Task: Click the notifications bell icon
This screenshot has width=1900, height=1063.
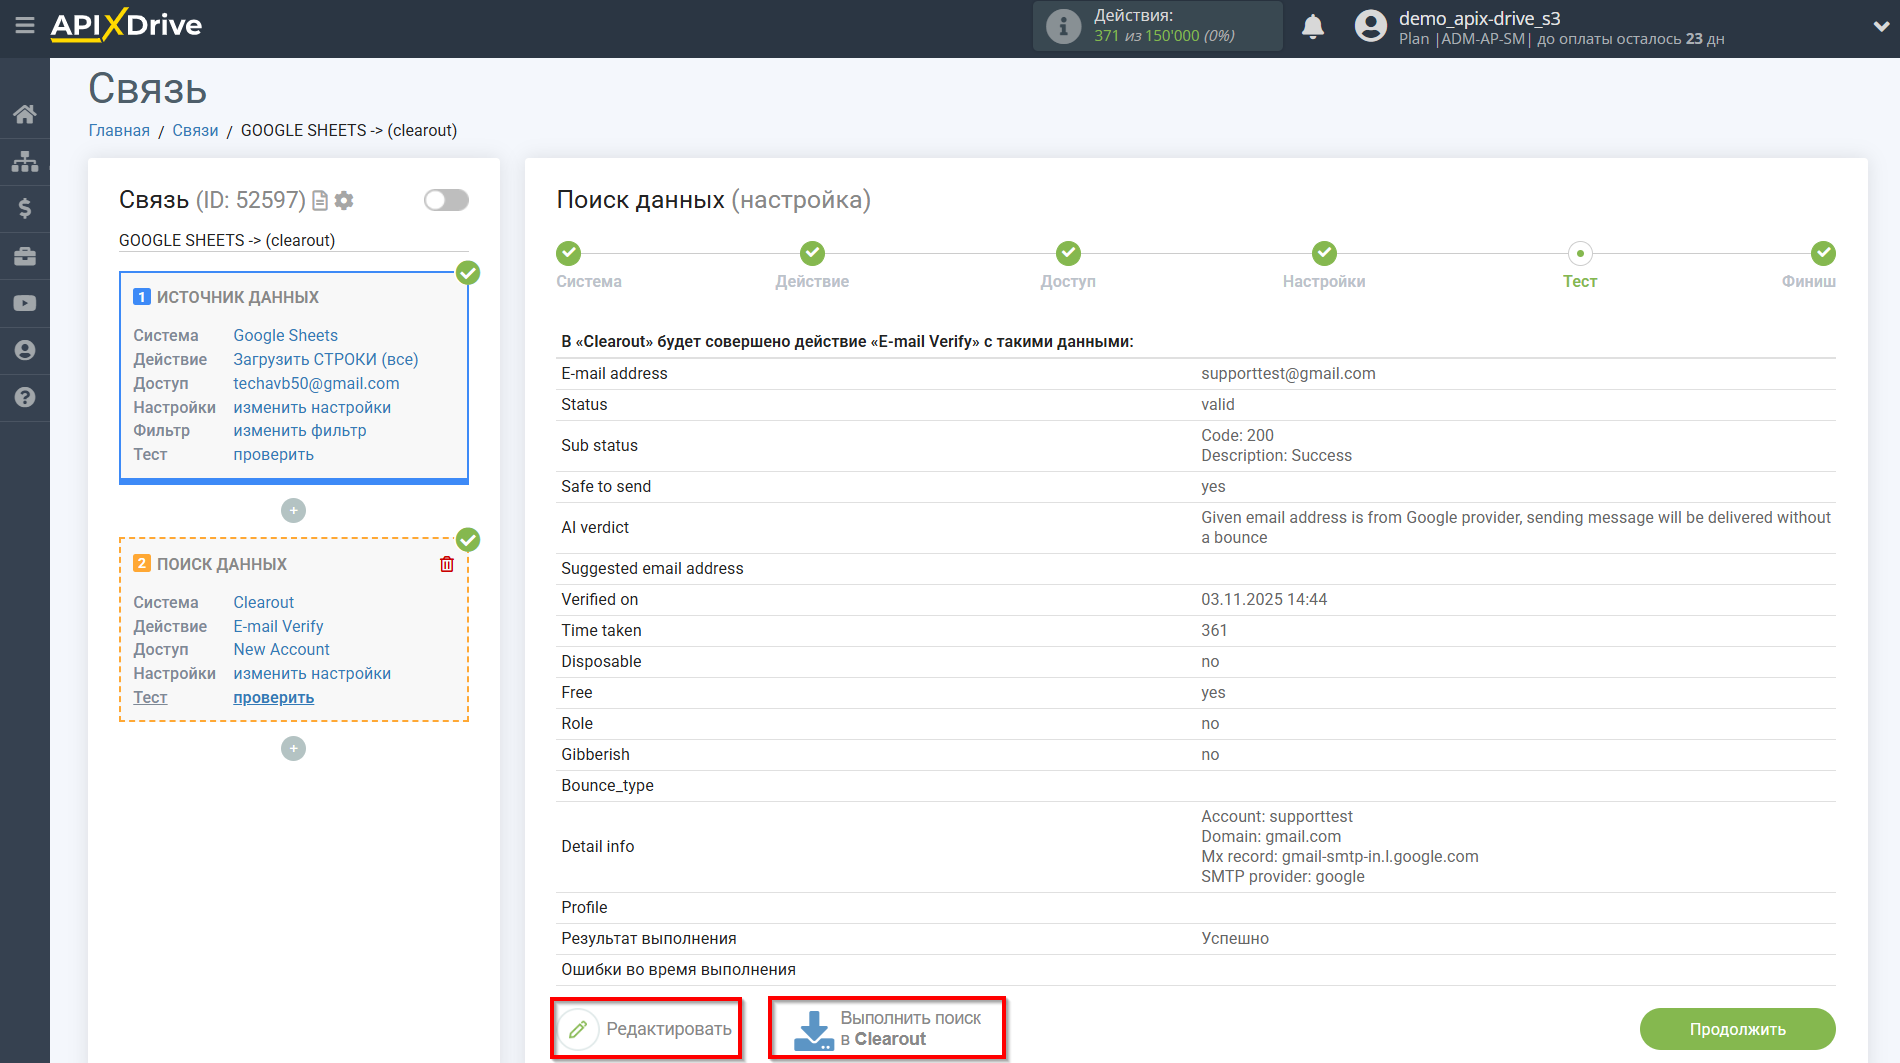Action: tap(1312, 27)
